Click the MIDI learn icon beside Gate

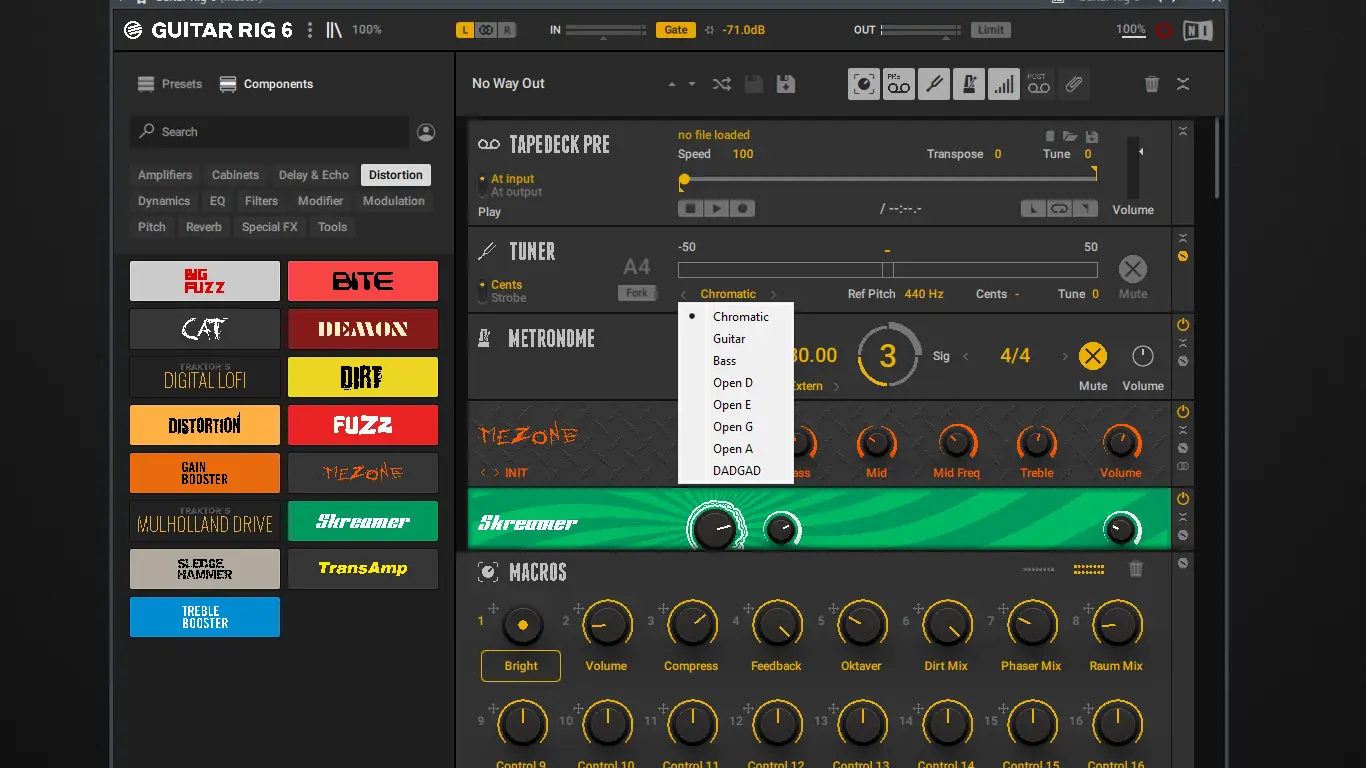point(709,30)
